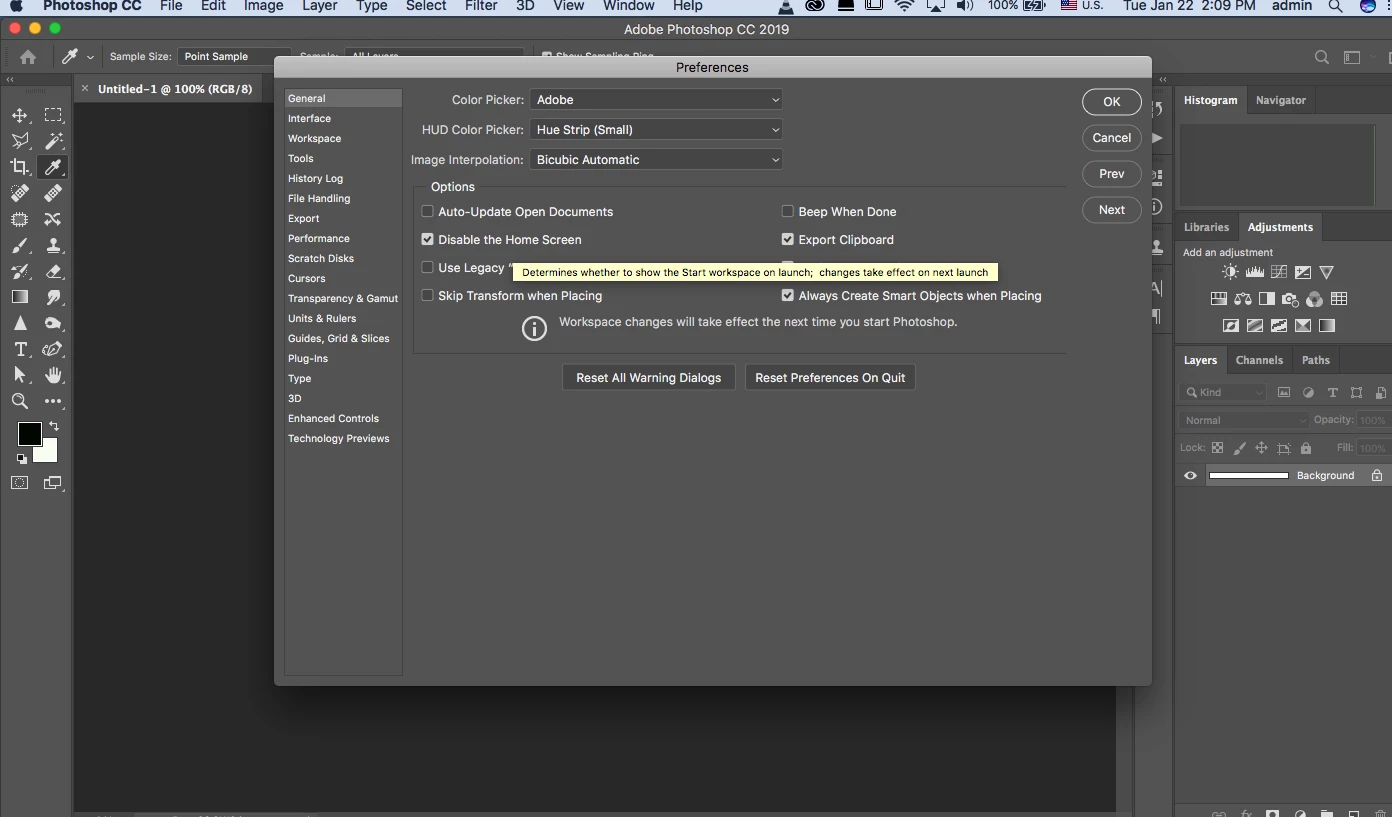Add a Vibrance adjustment
This screenshot has width=1392, height=817.
point(1326,272)
